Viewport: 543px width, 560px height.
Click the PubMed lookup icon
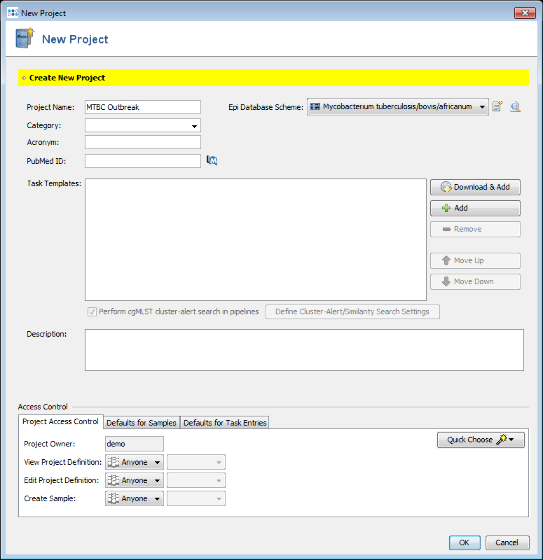tap(212, 160)
